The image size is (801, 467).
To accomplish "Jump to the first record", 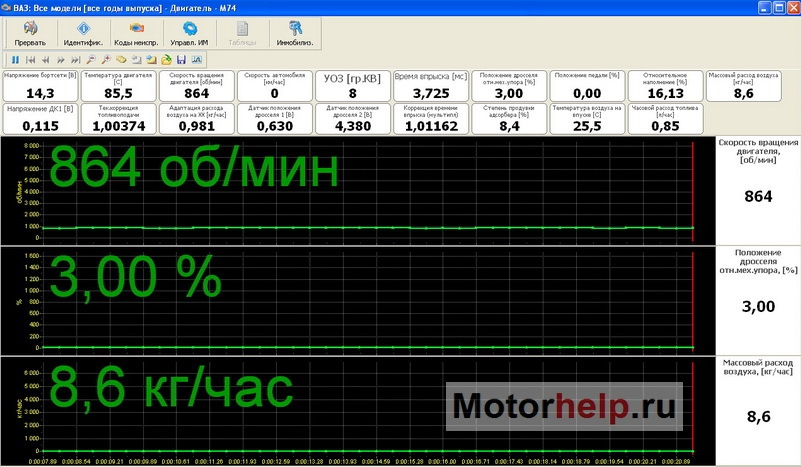I will 31,60.
